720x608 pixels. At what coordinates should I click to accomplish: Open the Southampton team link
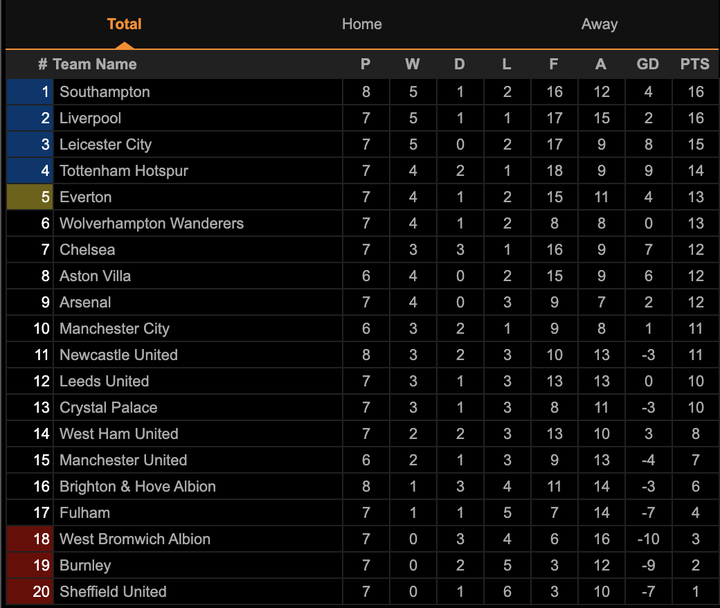(x=105, y=92)
